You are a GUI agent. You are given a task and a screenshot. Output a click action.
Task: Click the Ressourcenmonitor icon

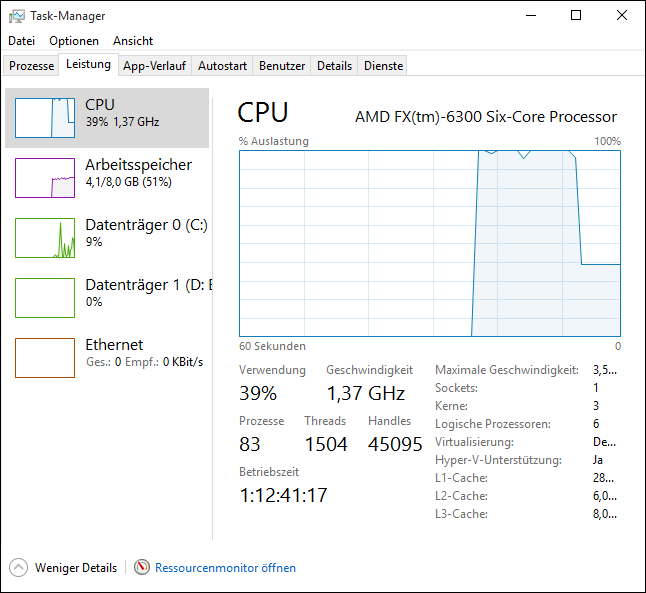(142, 568)
